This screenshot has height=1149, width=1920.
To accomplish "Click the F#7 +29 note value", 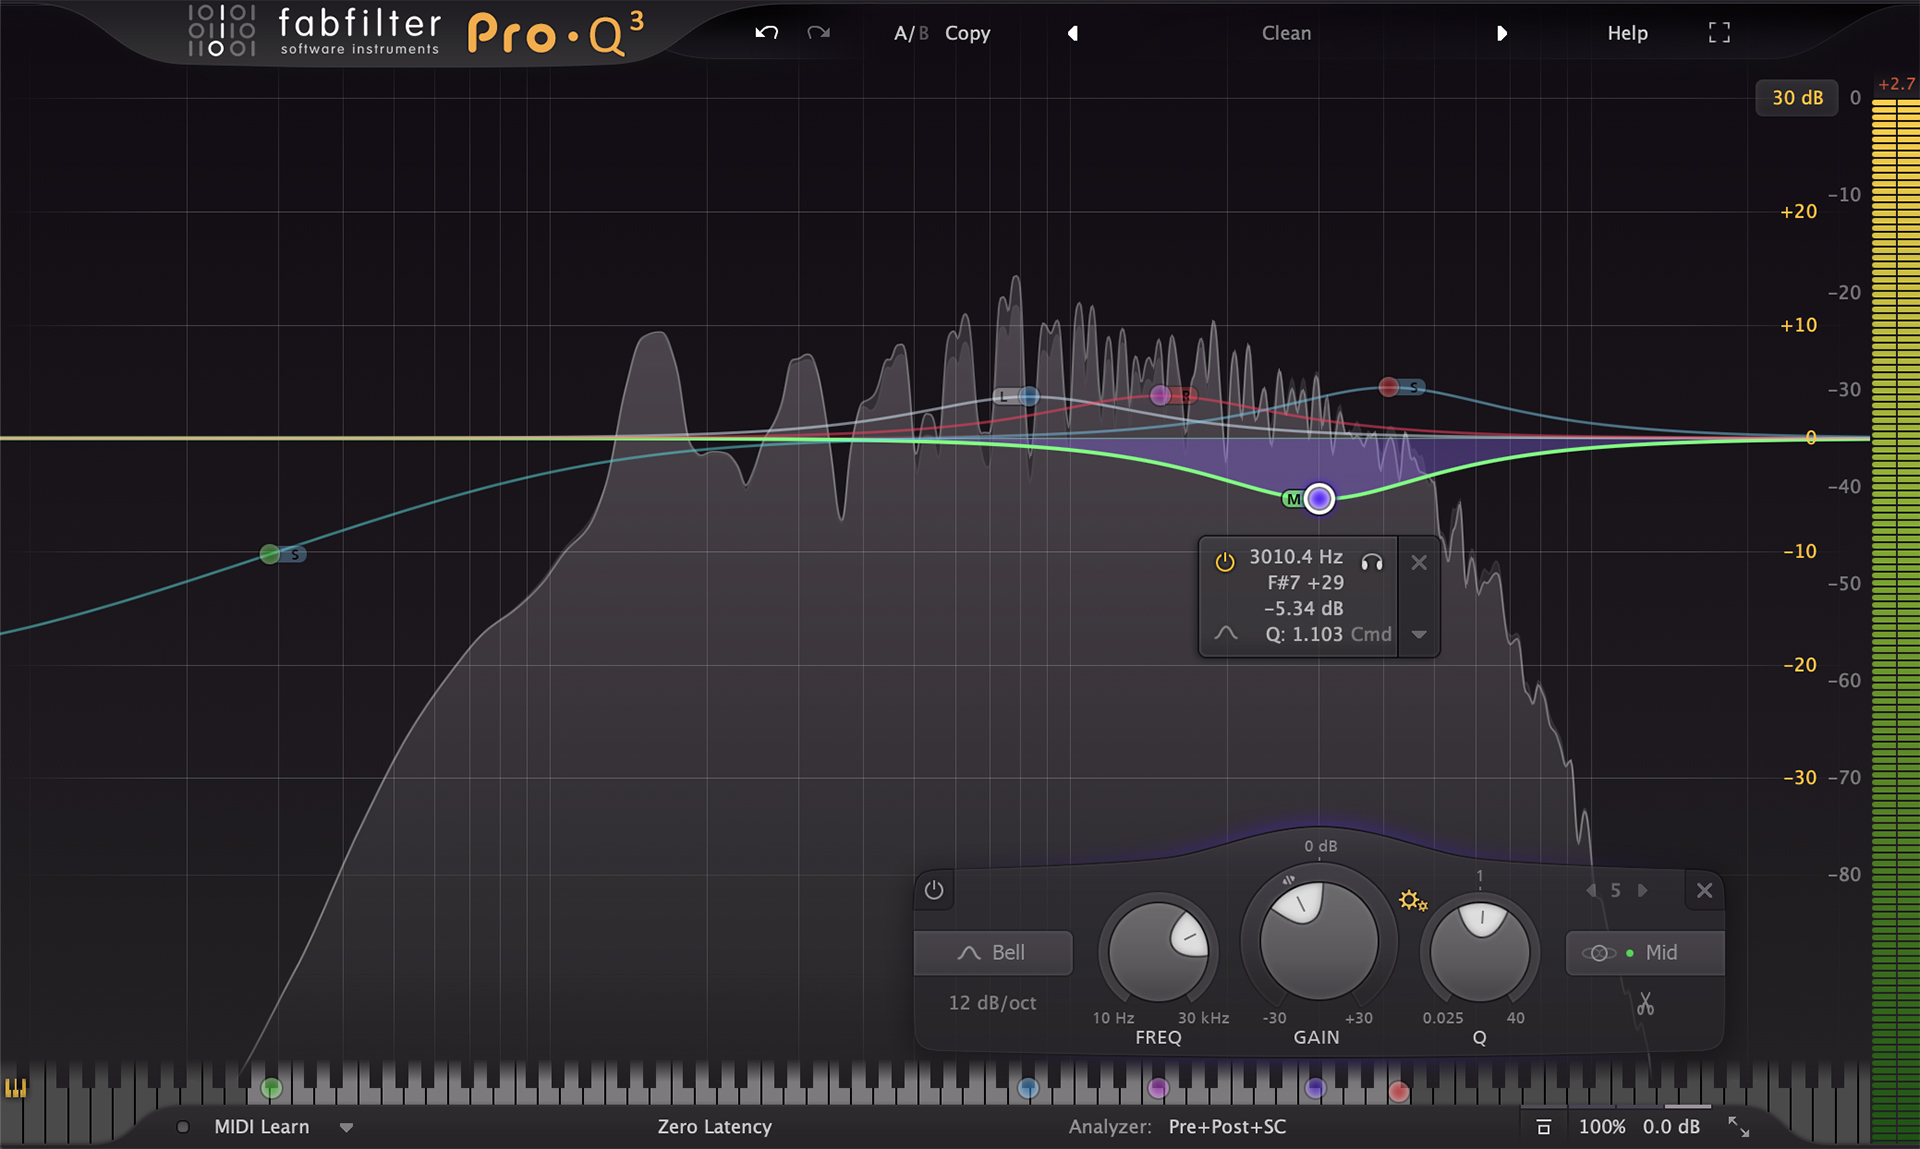I will tap(1306, 582).
